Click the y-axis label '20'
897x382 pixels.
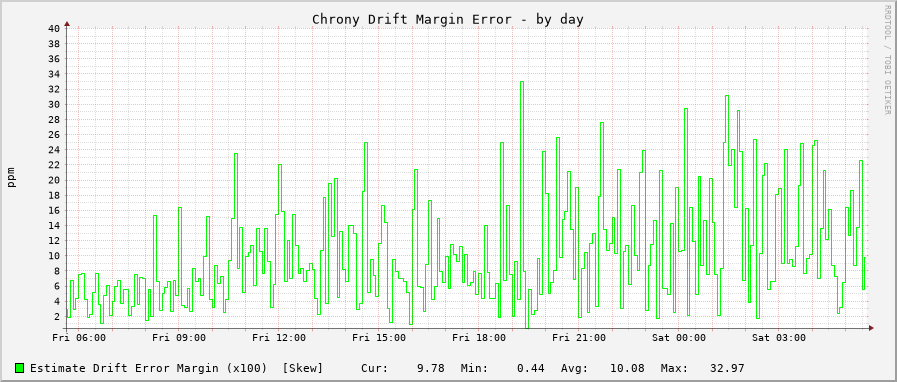(54, 180)
